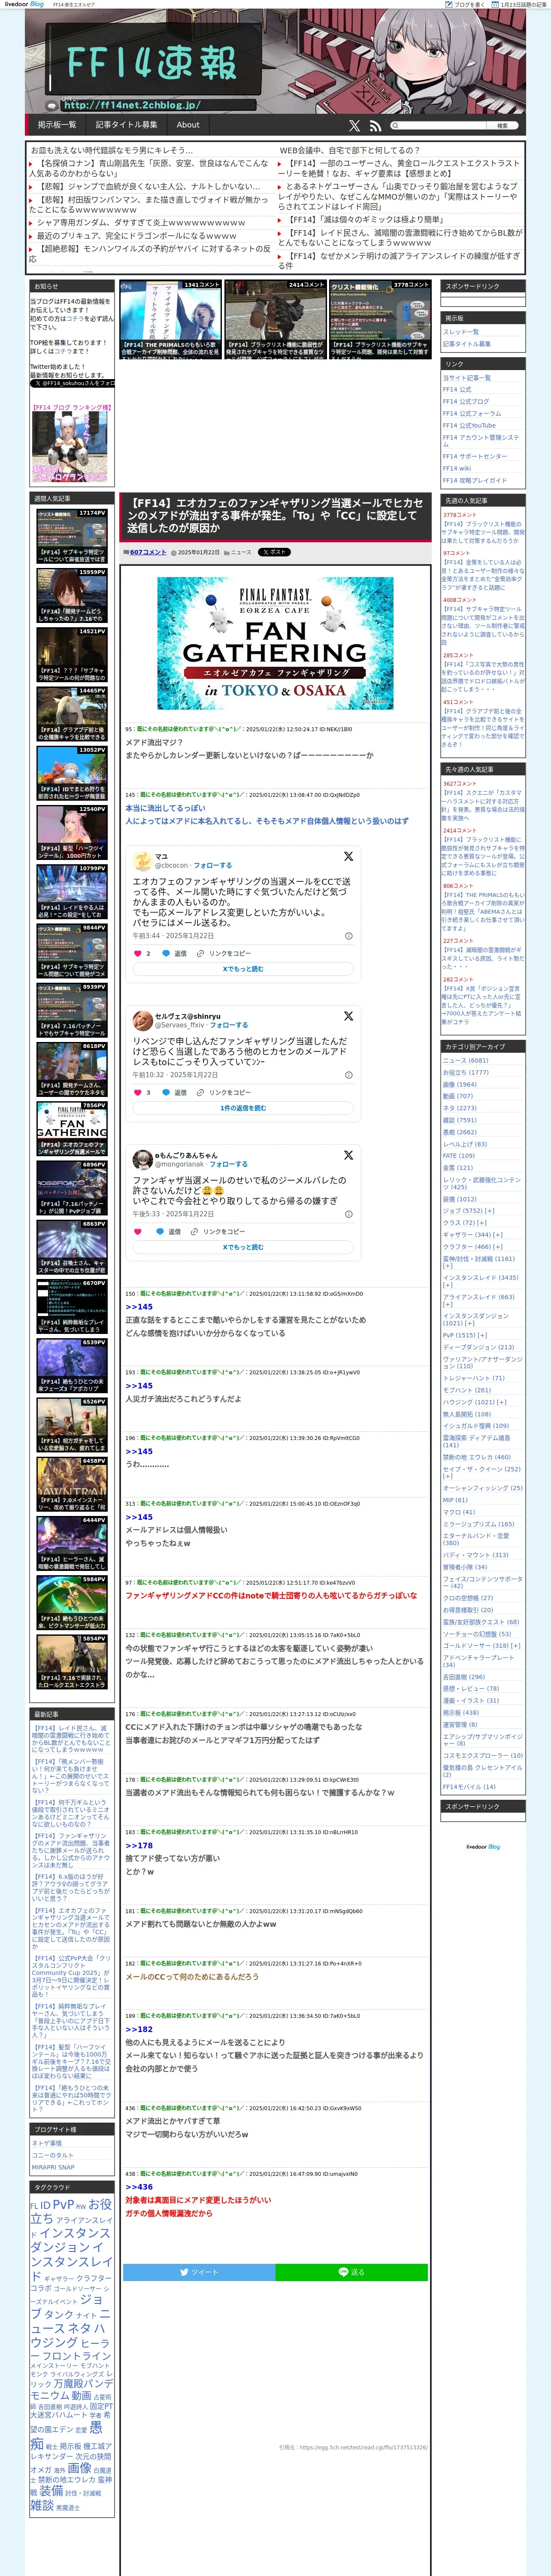
Task: Click the livedoor Blog logo at top left
Action: click(x=24, y=4)
